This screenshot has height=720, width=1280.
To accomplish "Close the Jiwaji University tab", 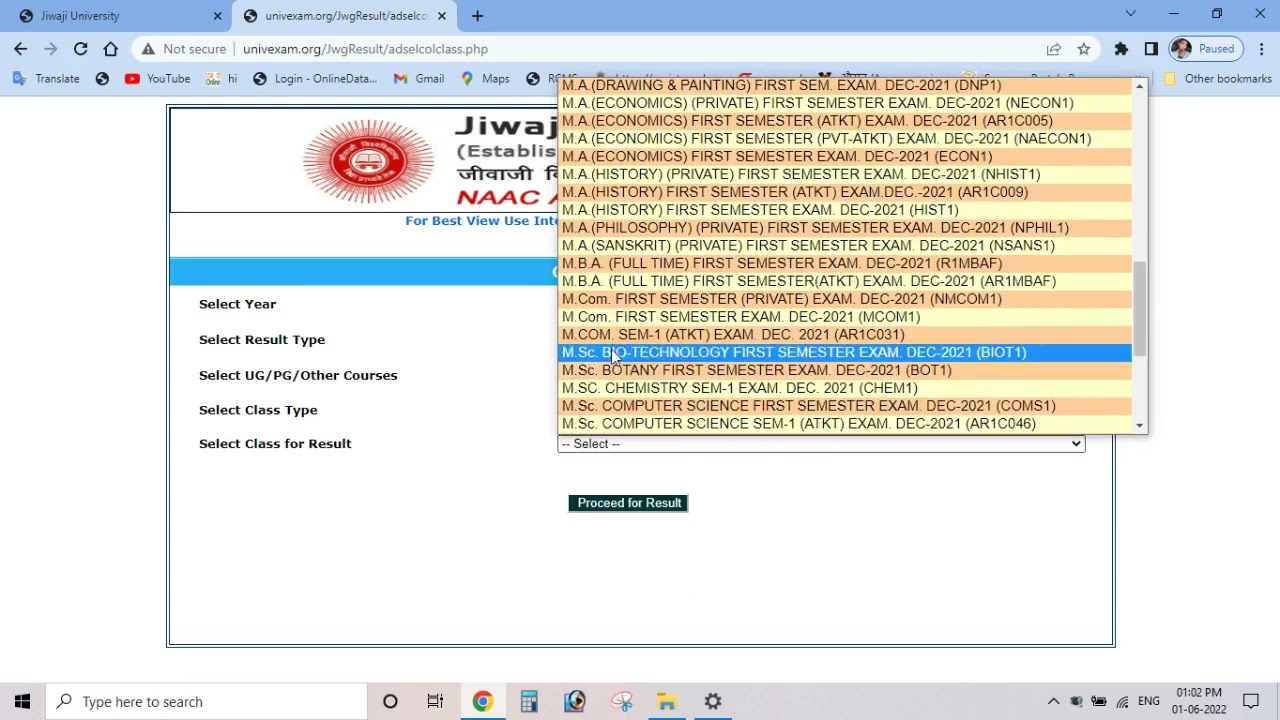I will 218,15.
